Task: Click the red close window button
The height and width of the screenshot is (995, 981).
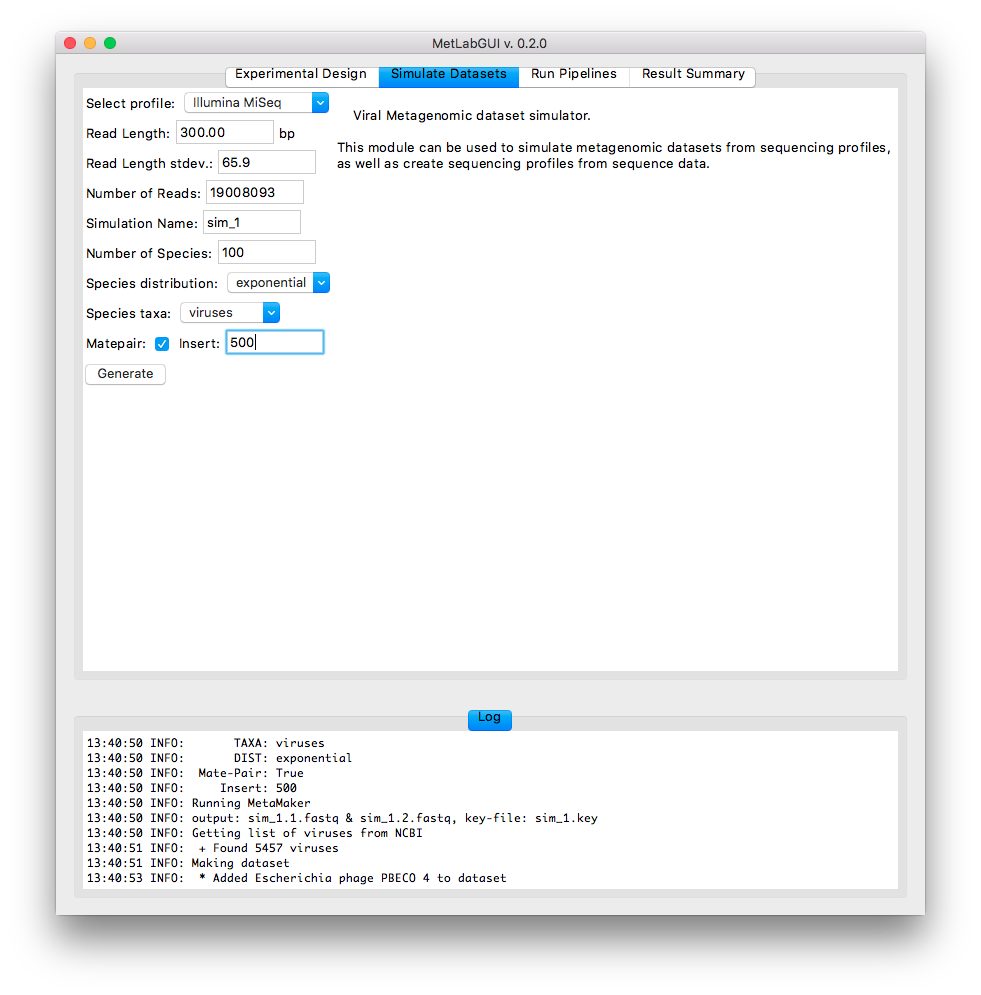Action: [70, 43]
